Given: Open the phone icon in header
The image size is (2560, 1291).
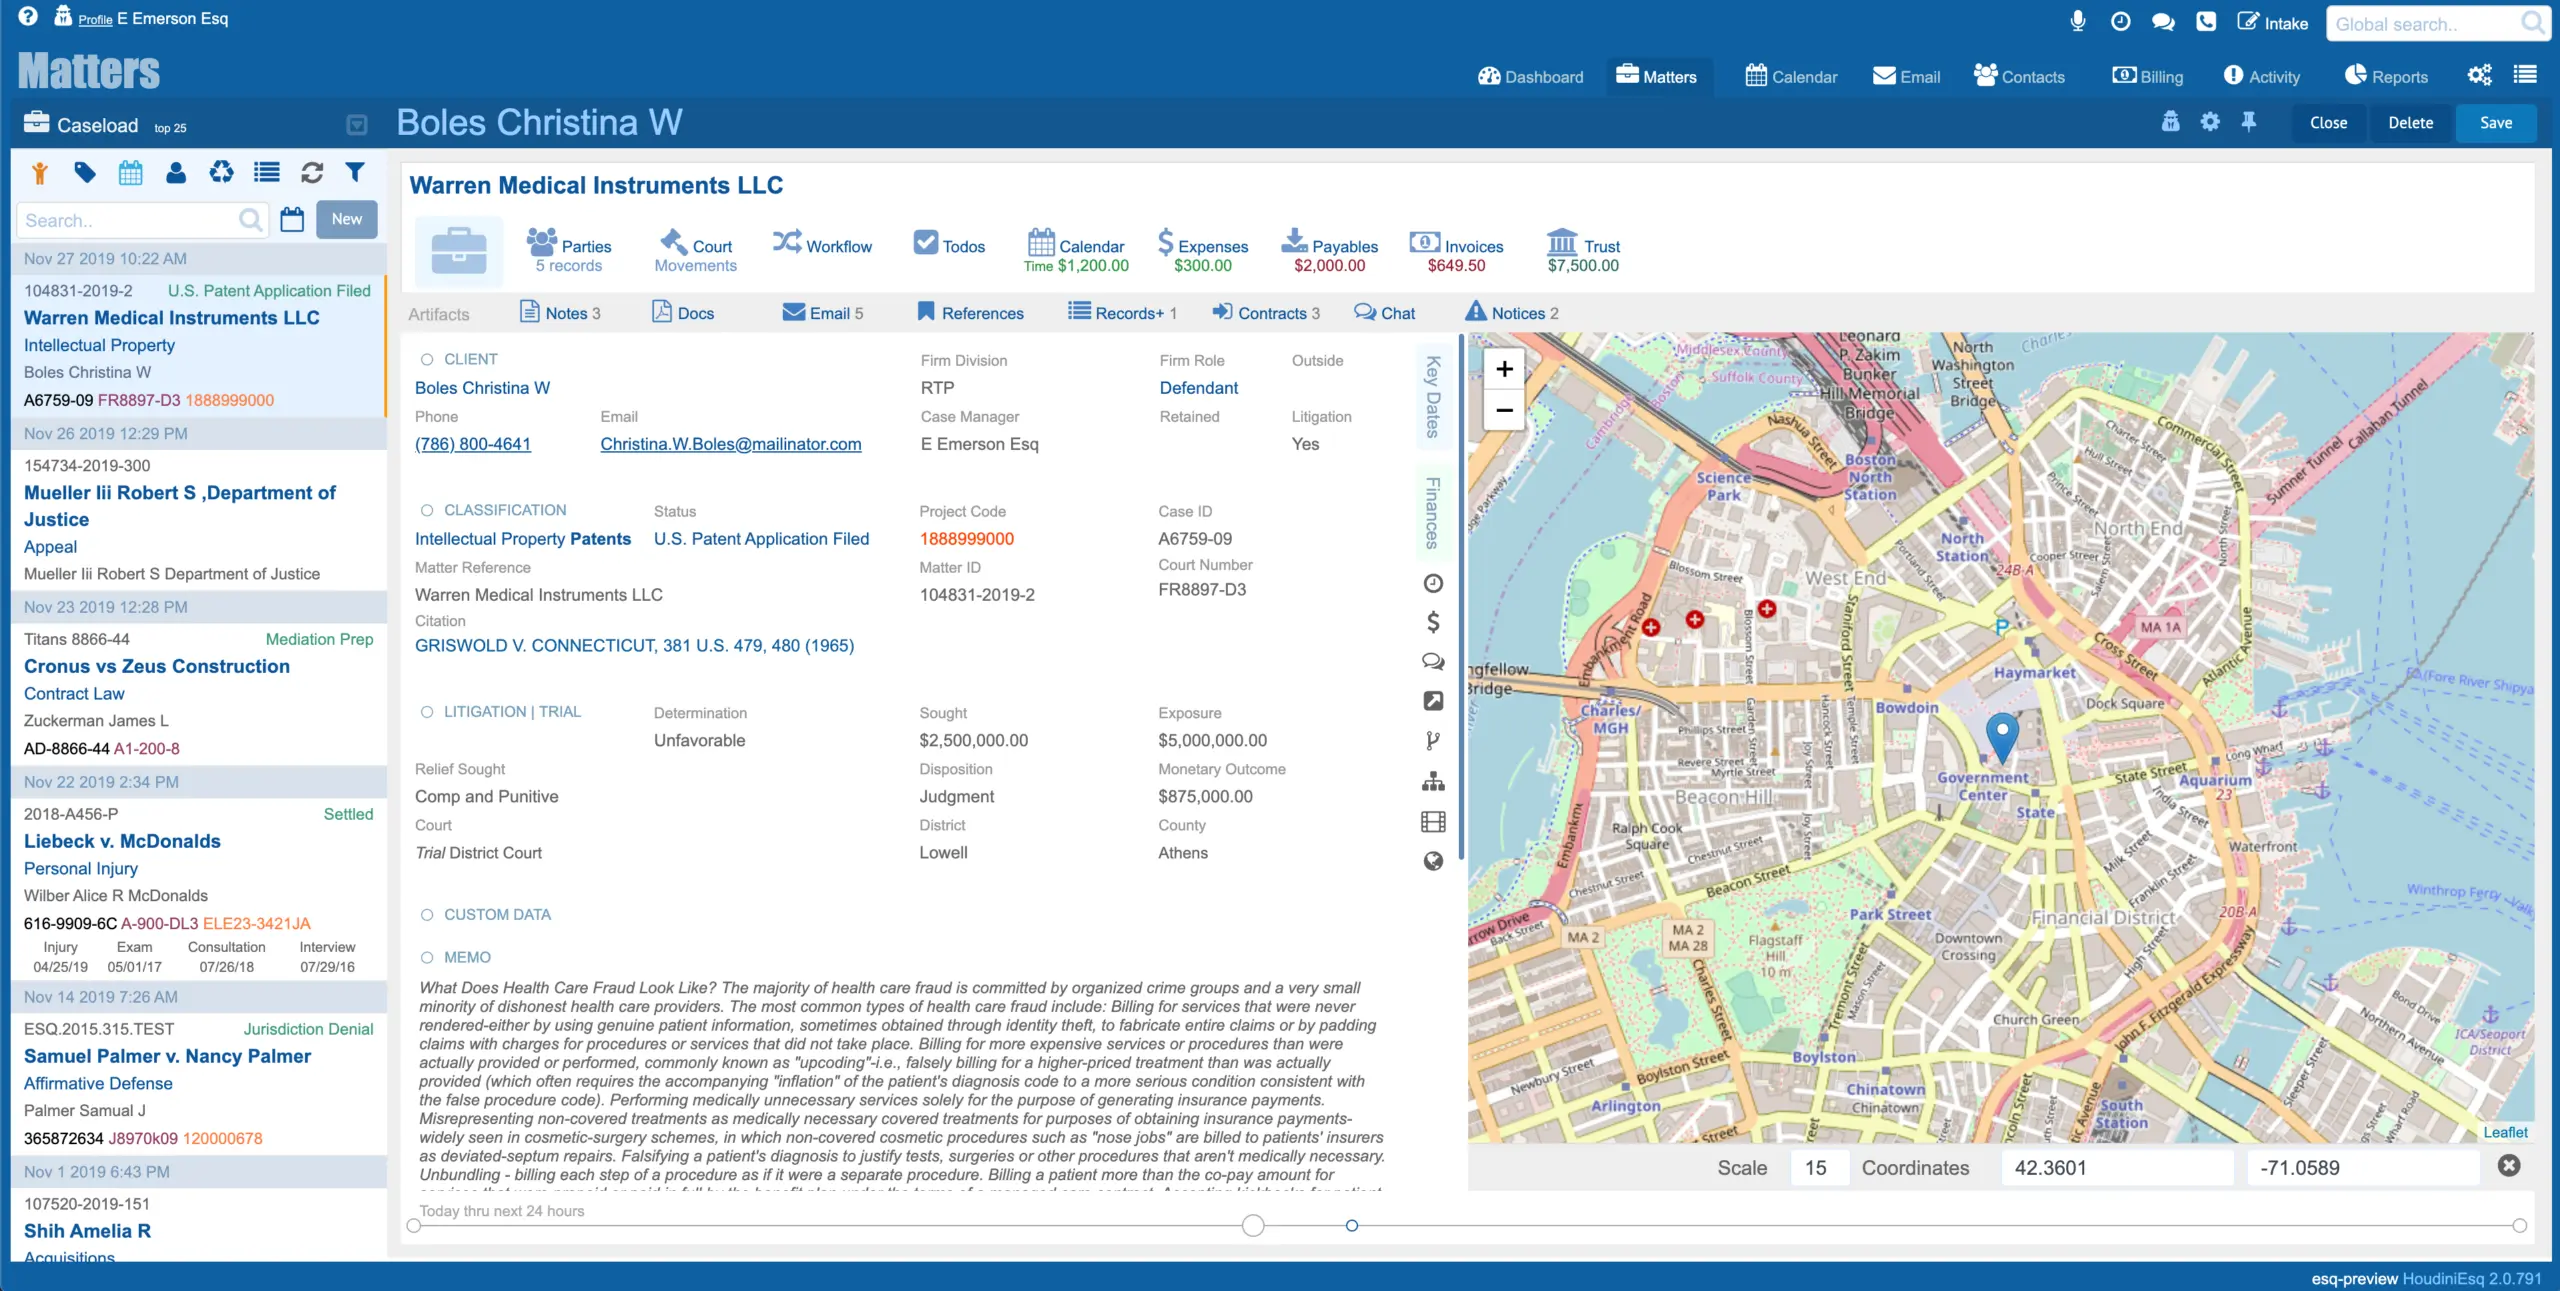Looking at the screenshot, I should (2205, 22).
